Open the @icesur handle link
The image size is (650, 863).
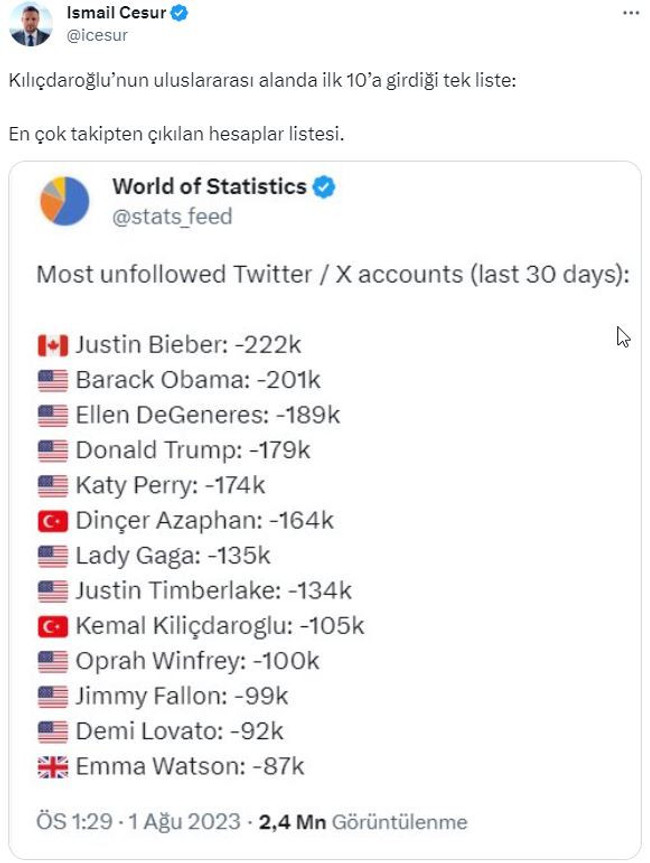tap(97, 35)
